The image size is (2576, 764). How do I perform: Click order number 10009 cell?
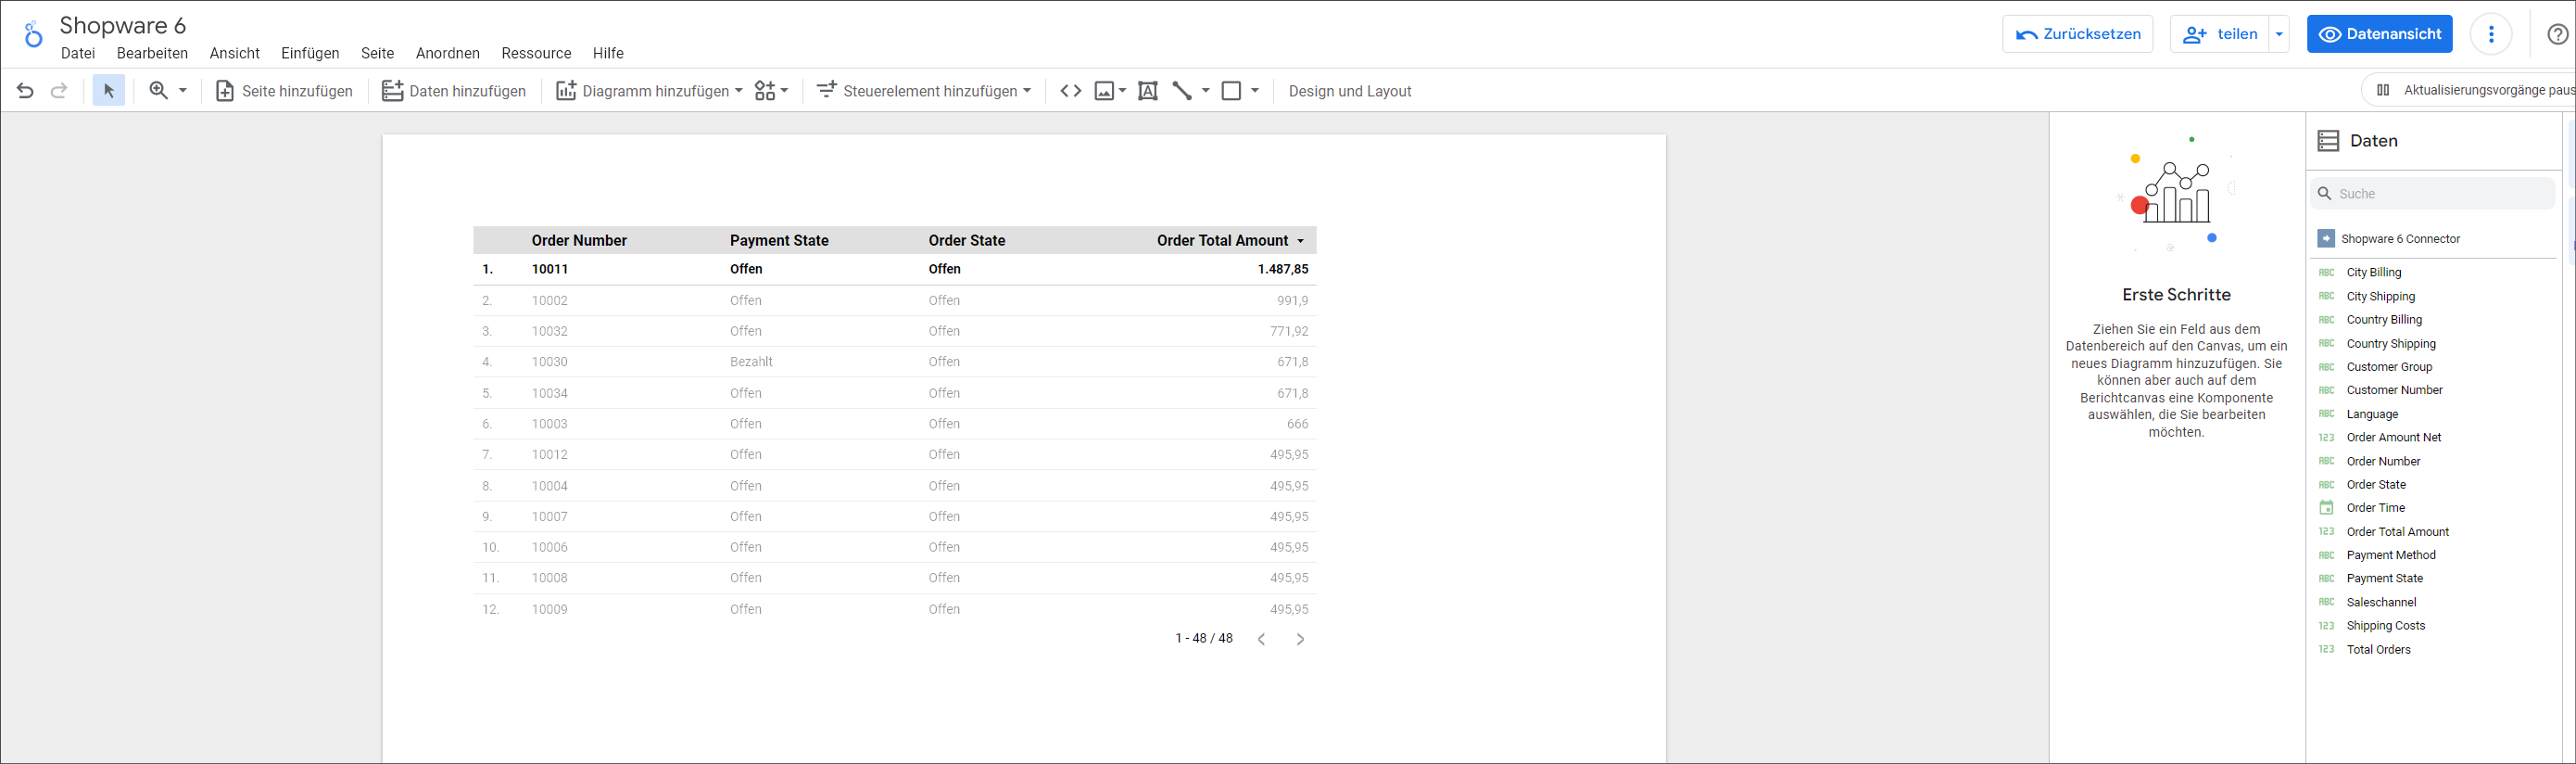(549, 609)
